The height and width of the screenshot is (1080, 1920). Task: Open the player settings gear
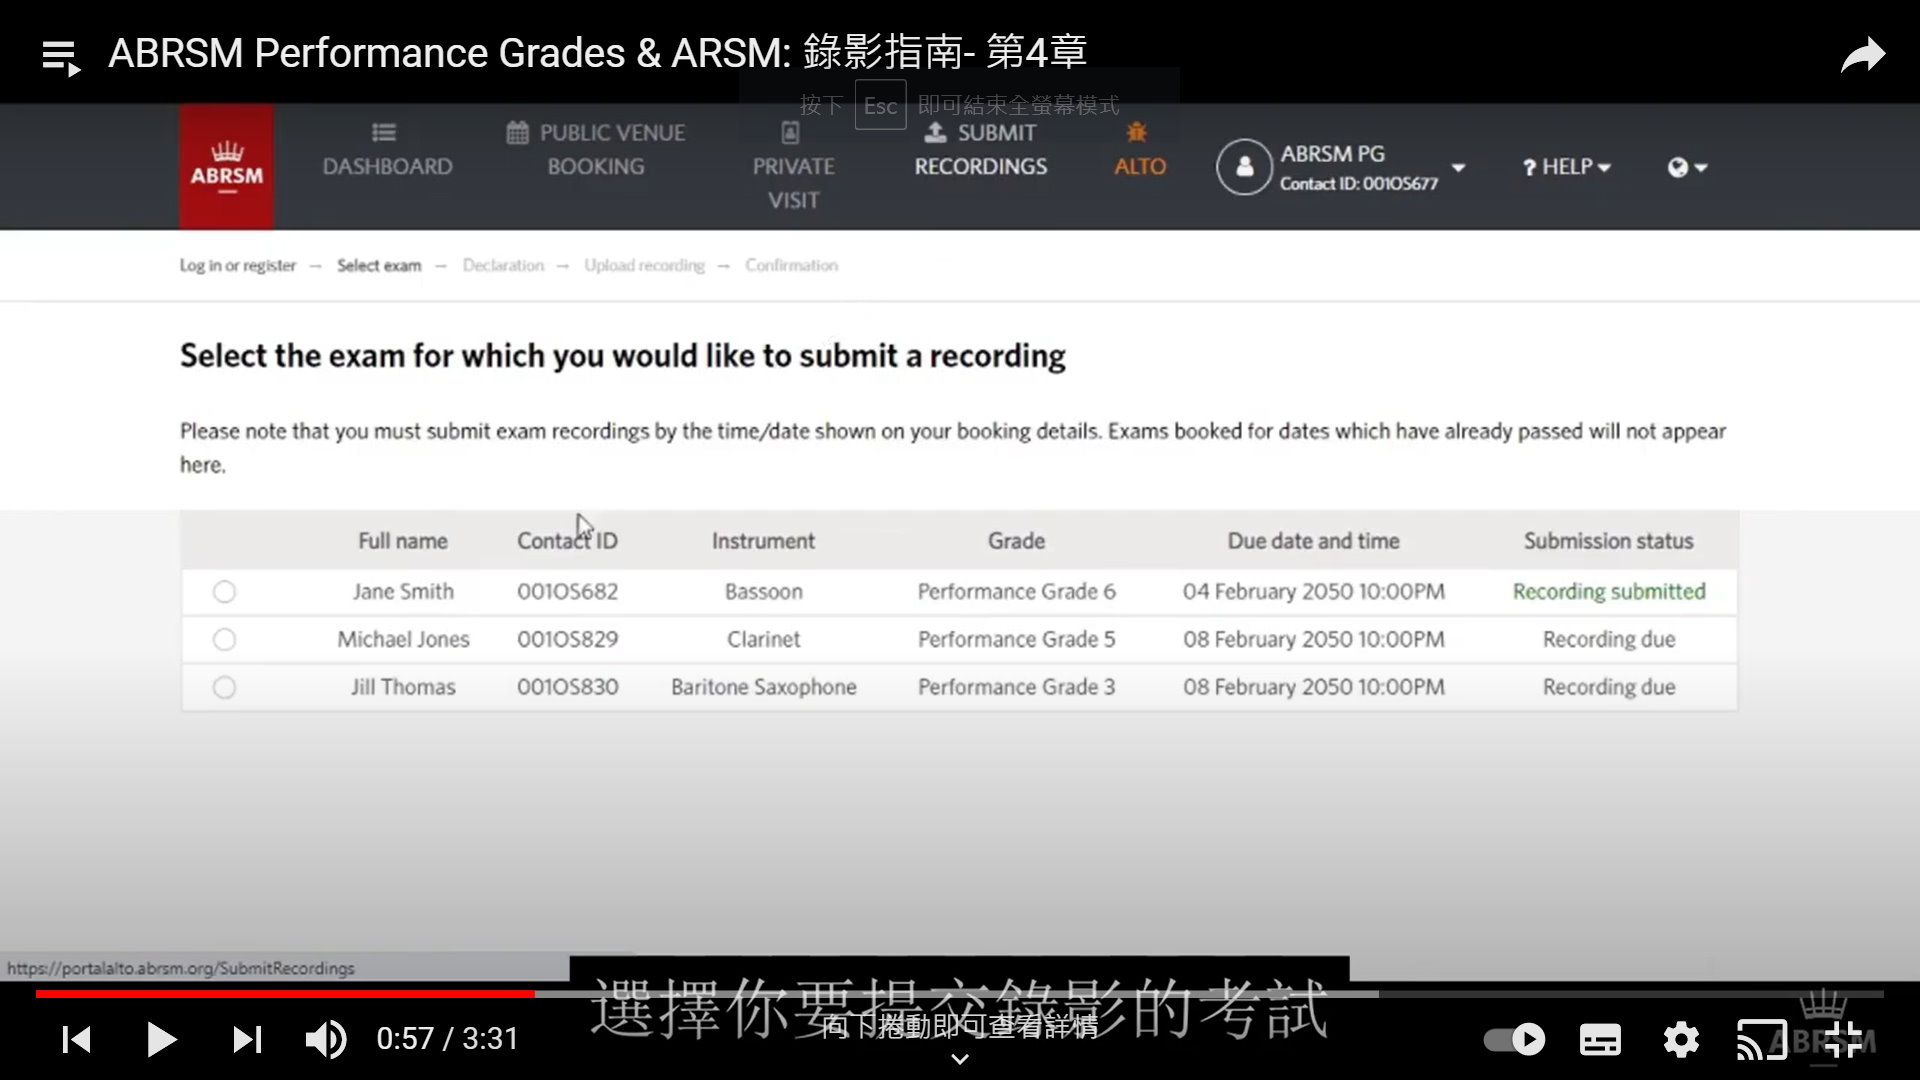(x=1681, y=1040)
